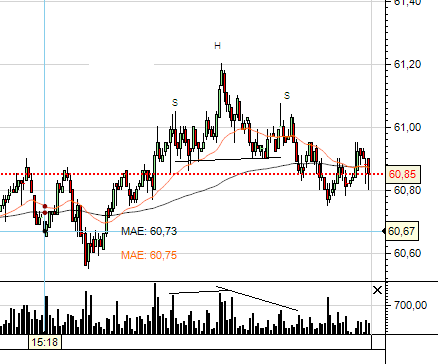Select the orange MAE: 60,75 label
This screenshot has width=438, height=364.
tap(149, 255)
